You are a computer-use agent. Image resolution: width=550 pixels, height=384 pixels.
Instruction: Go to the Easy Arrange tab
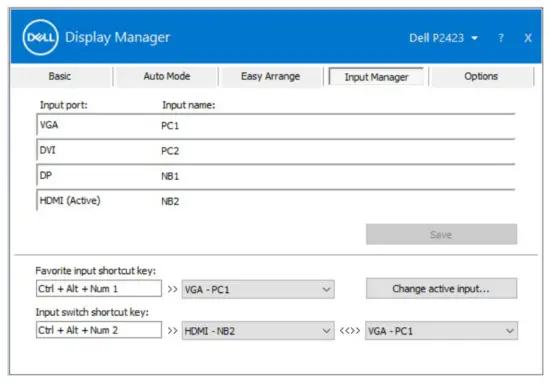click(270, 76)
